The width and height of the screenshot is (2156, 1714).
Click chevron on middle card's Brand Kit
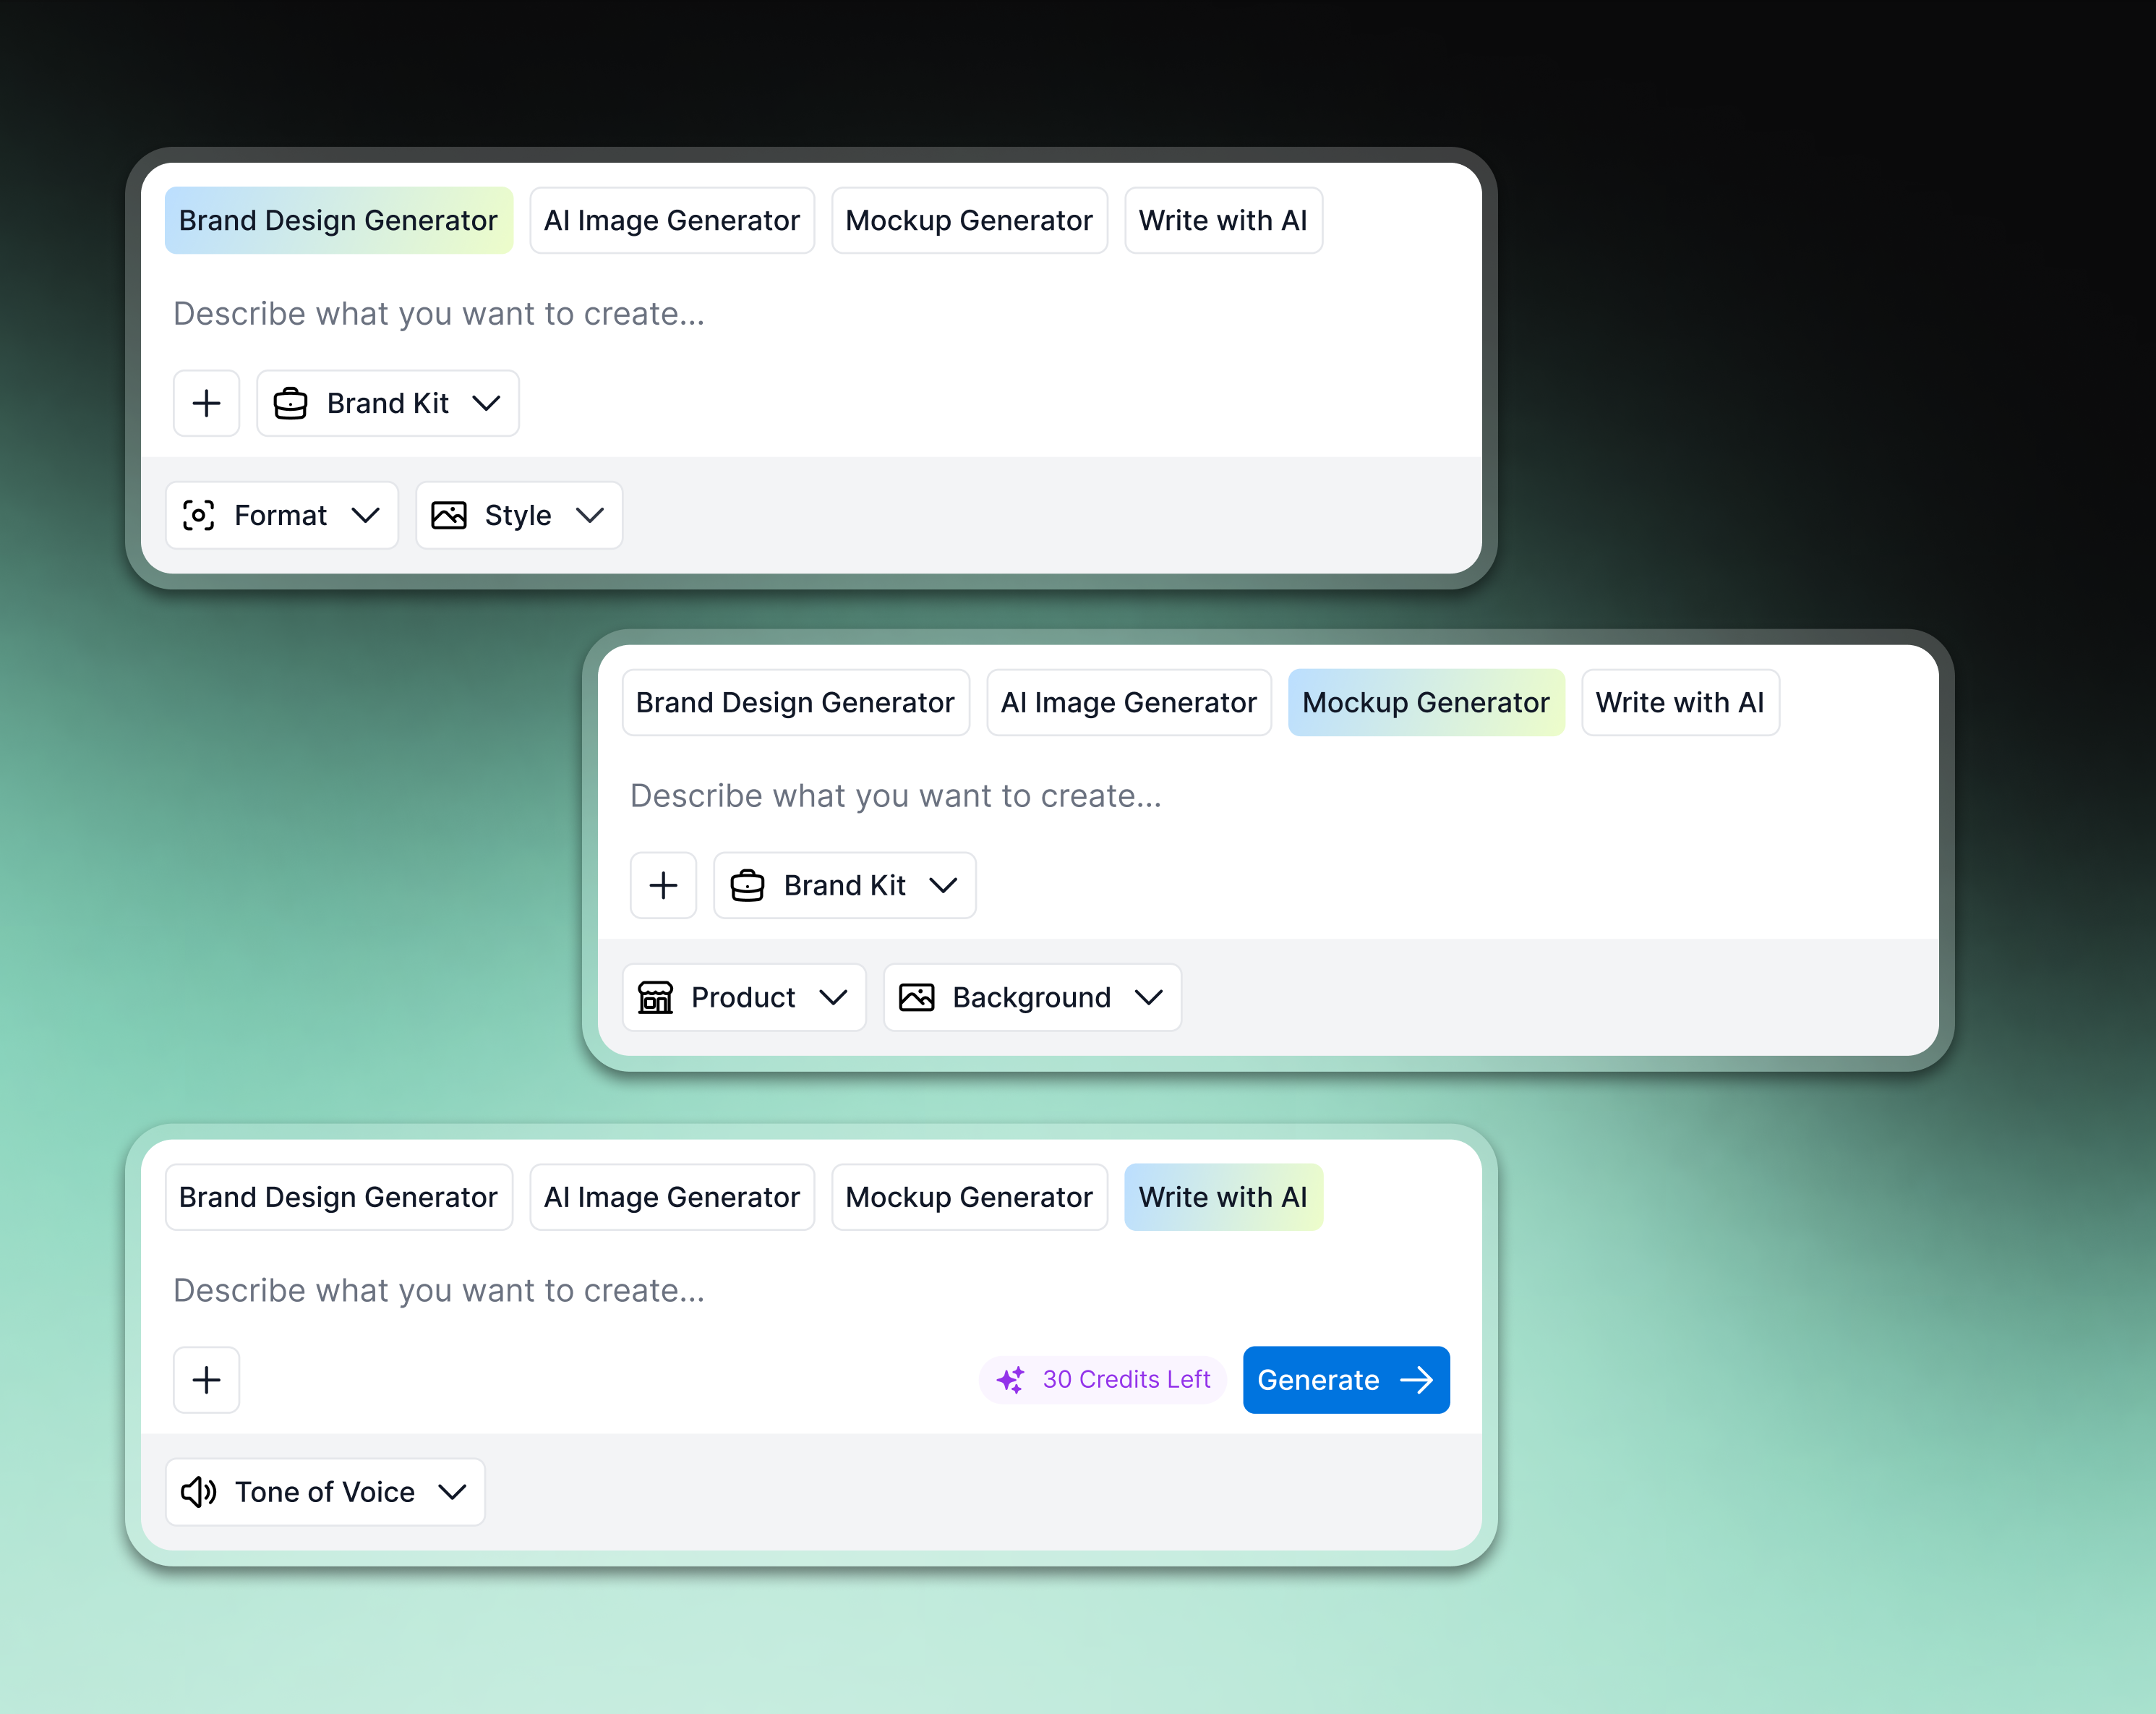tap(944, 885)
